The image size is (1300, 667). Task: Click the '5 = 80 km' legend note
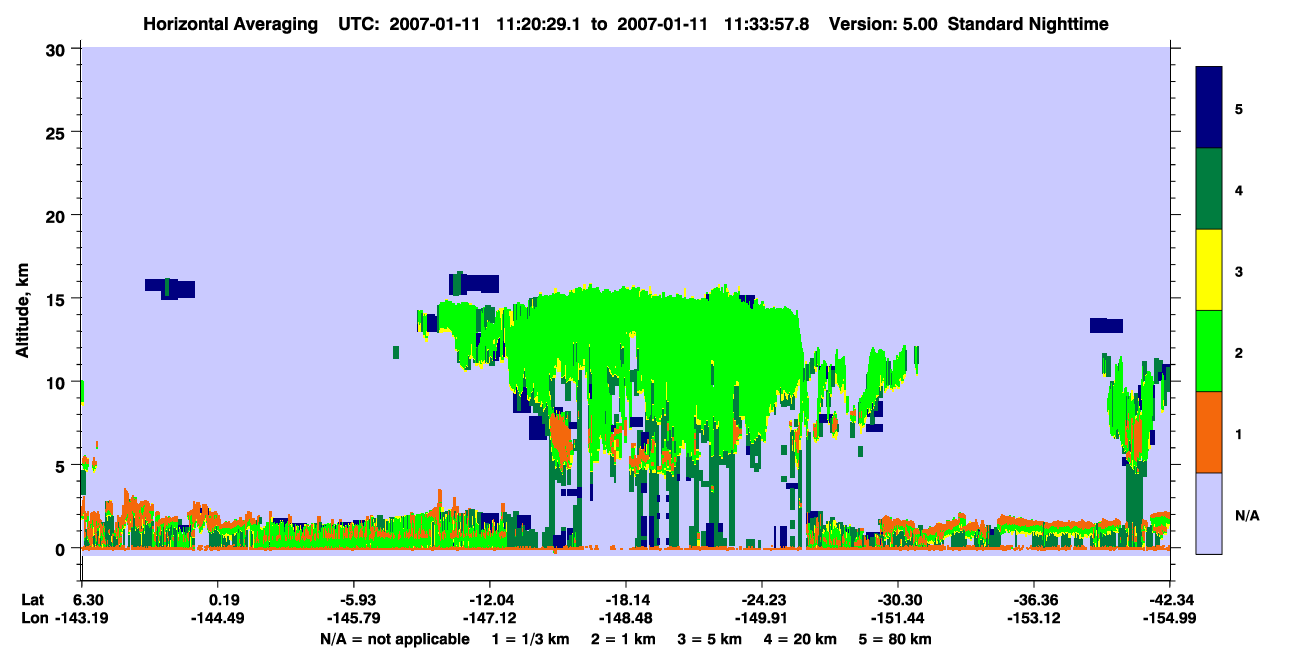[x=896, y=639]
